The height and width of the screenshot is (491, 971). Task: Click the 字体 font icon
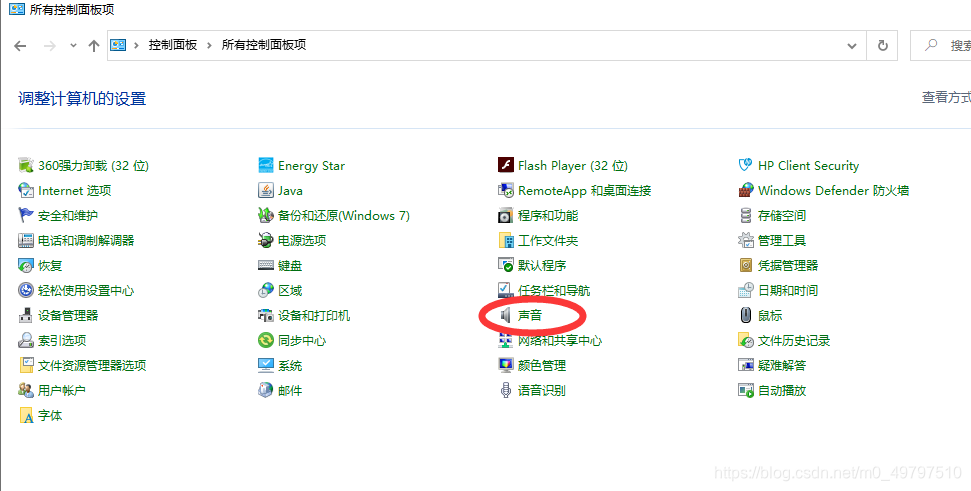click(x=26, y=415)
